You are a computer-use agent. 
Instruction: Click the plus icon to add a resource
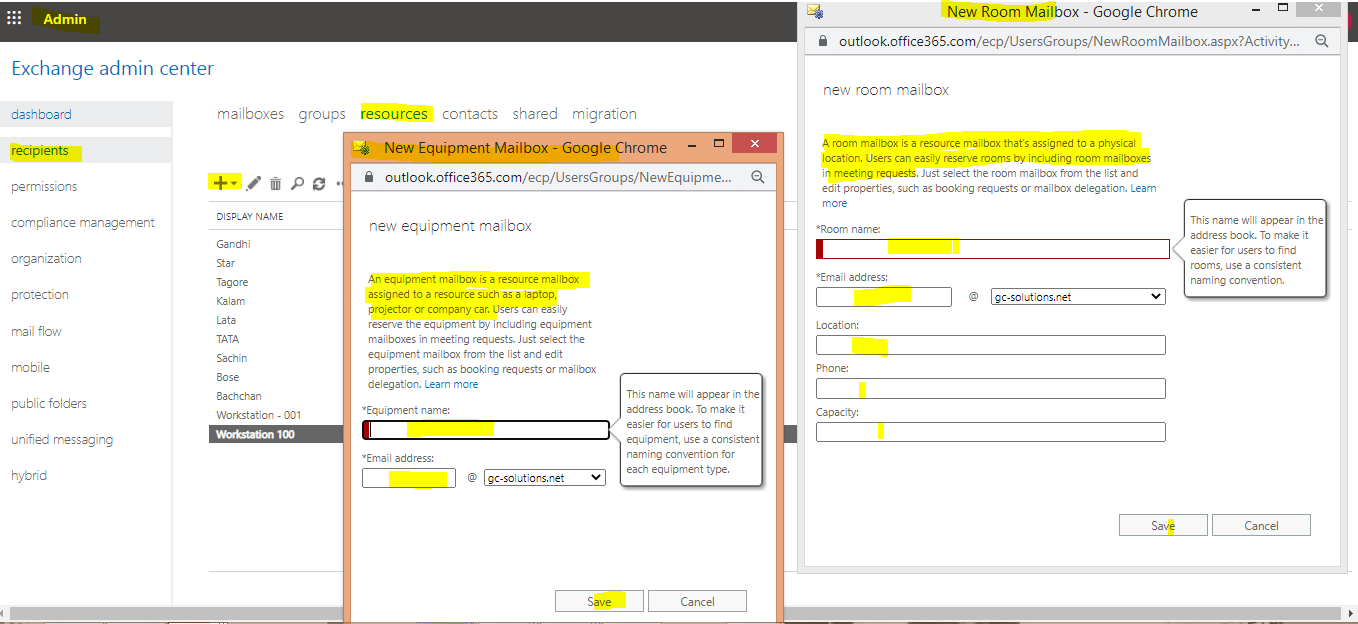pyautogui.click(x=220, y=183)
